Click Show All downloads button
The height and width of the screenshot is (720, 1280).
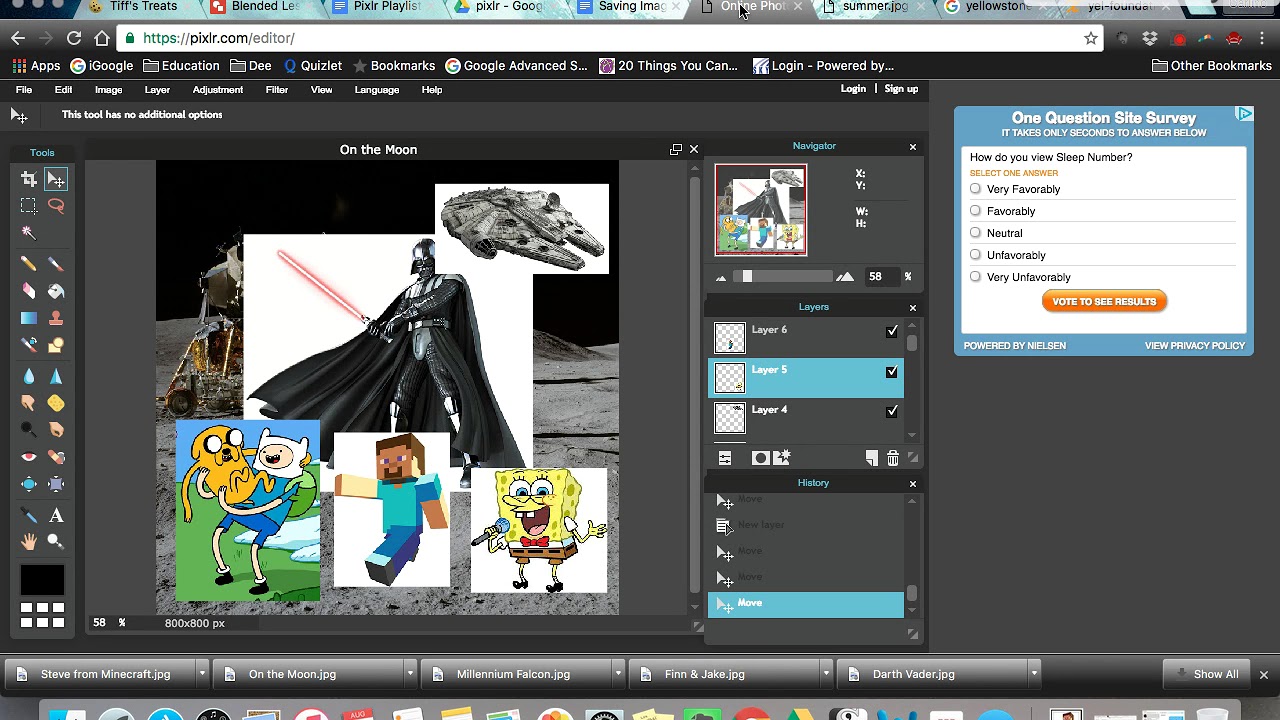point(1207,674)
